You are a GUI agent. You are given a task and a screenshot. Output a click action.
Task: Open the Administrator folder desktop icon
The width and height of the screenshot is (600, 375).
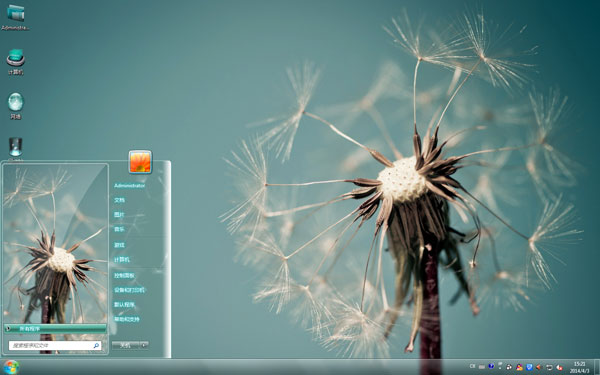point(15,17)
